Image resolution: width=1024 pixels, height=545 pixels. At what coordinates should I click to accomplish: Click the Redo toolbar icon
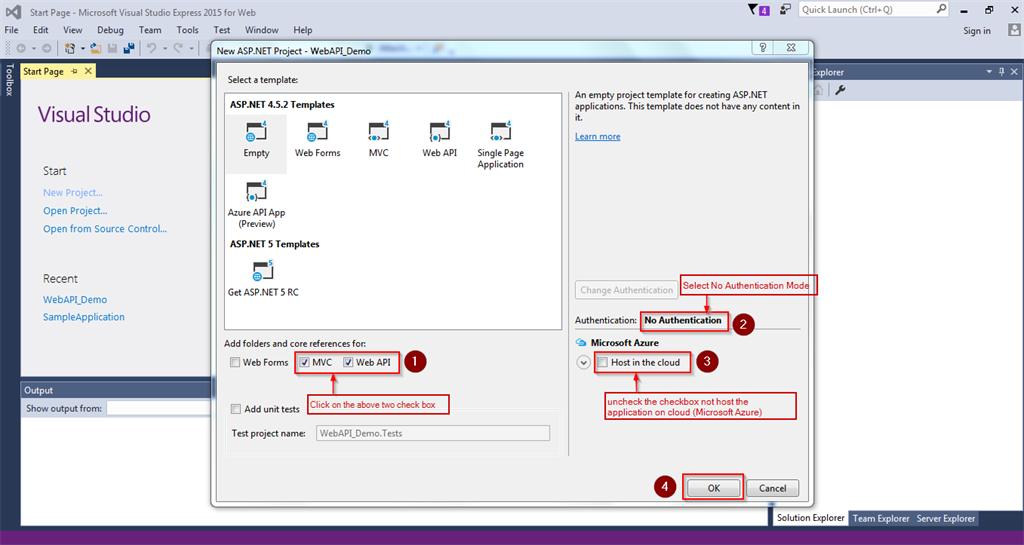click(x=178, y=48)
